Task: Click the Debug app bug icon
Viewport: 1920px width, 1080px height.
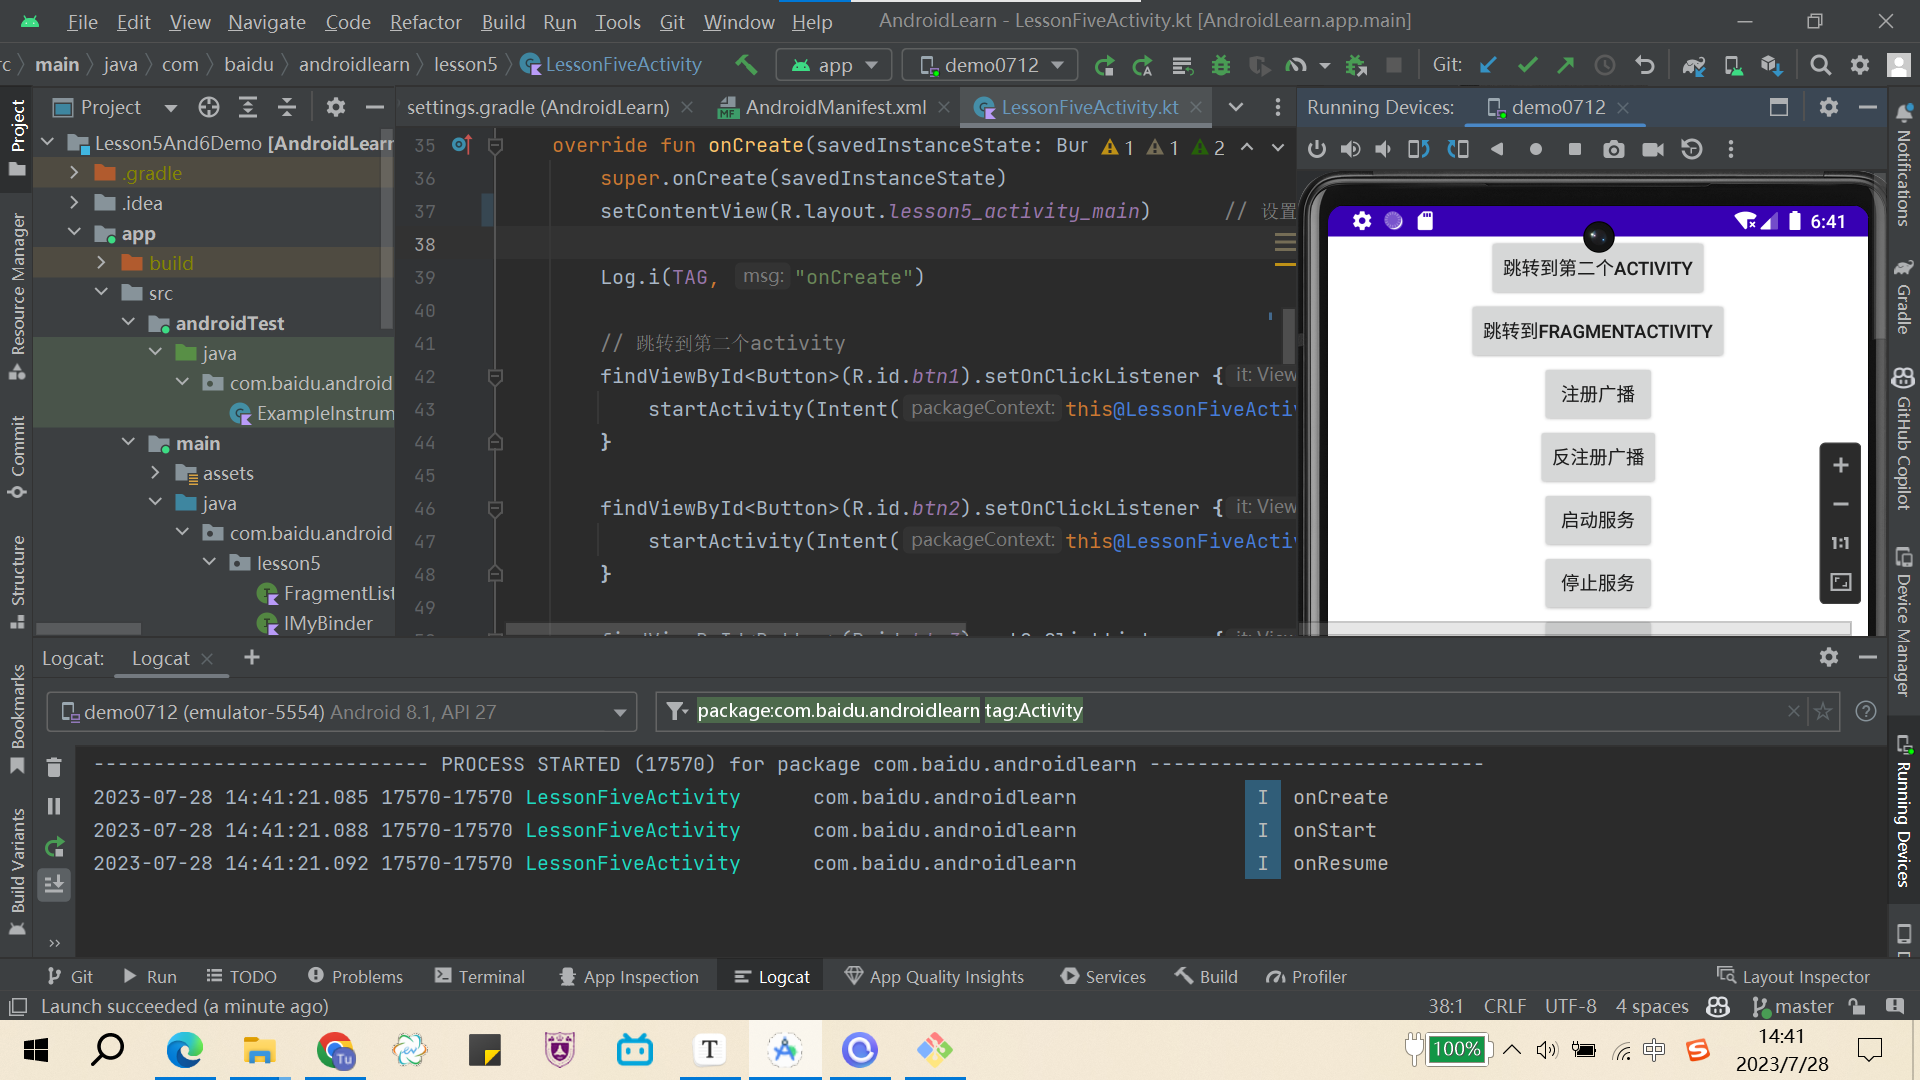Action: pos(1221,66)
